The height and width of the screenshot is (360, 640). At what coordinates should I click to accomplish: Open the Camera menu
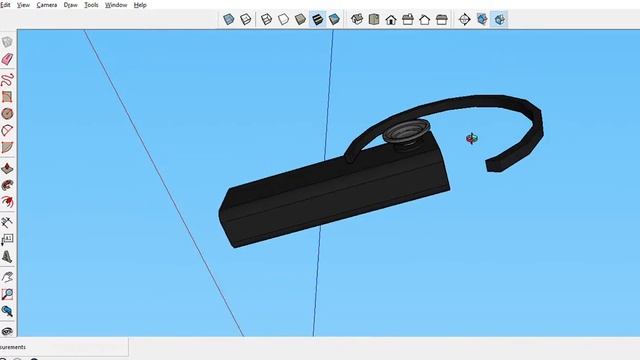(47, 5)
